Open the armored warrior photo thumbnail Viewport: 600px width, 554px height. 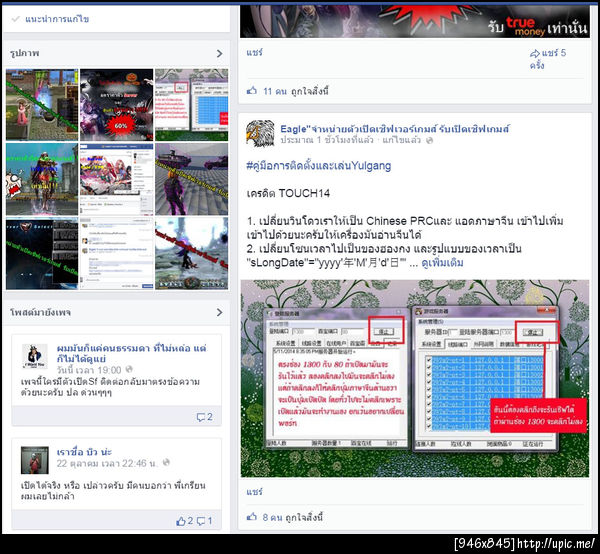(42, 179)
